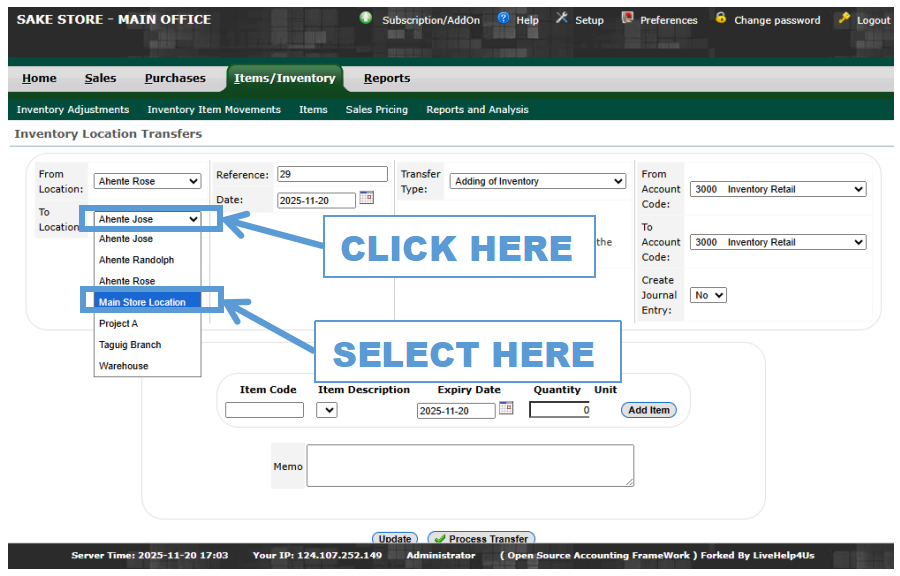Click the blue Help question mark icon
Viewport: 900px width, 576px height.
coord(503,19)
